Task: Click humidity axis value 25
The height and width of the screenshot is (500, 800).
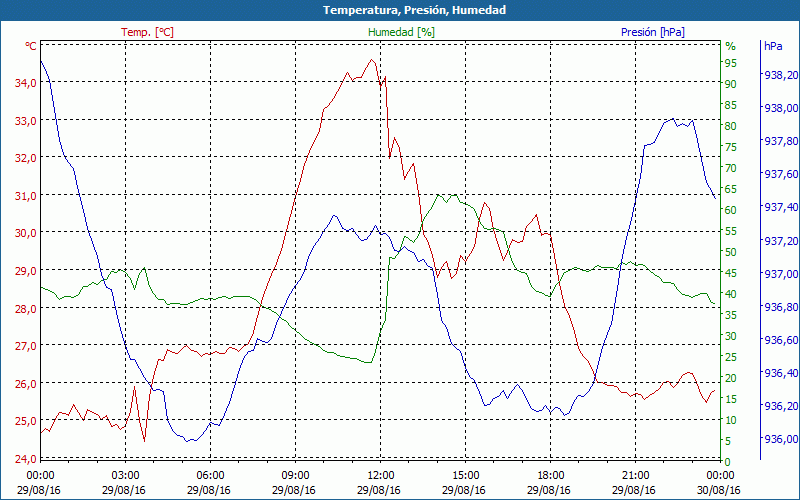Action: (x=731, y=357)
